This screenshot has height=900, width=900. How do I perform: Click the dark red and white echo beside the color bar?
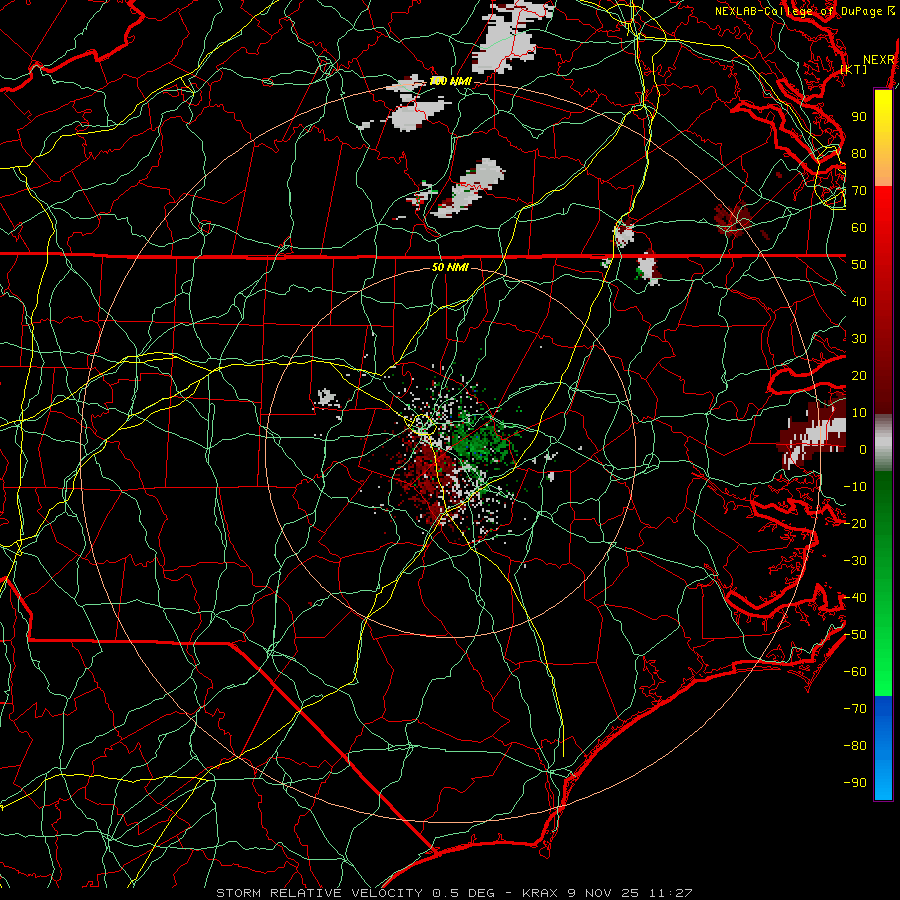coord(812,433)
